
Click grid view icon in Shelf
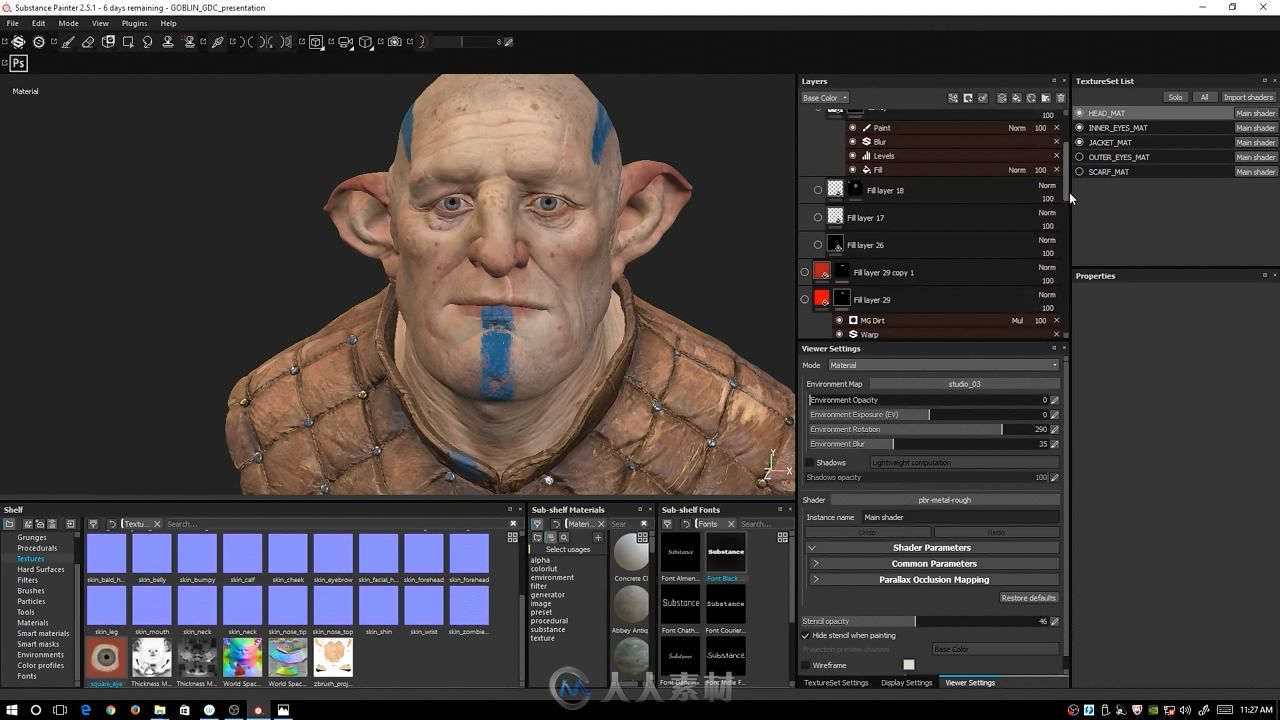pyautogui.click(x=513, y=537)
